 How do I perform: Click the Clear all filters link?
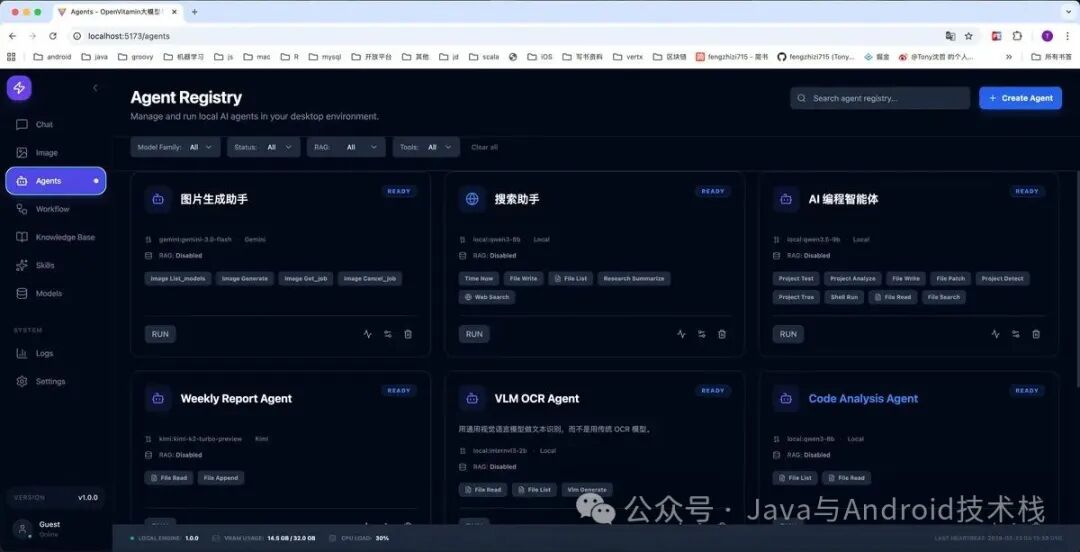click(484, 147)
